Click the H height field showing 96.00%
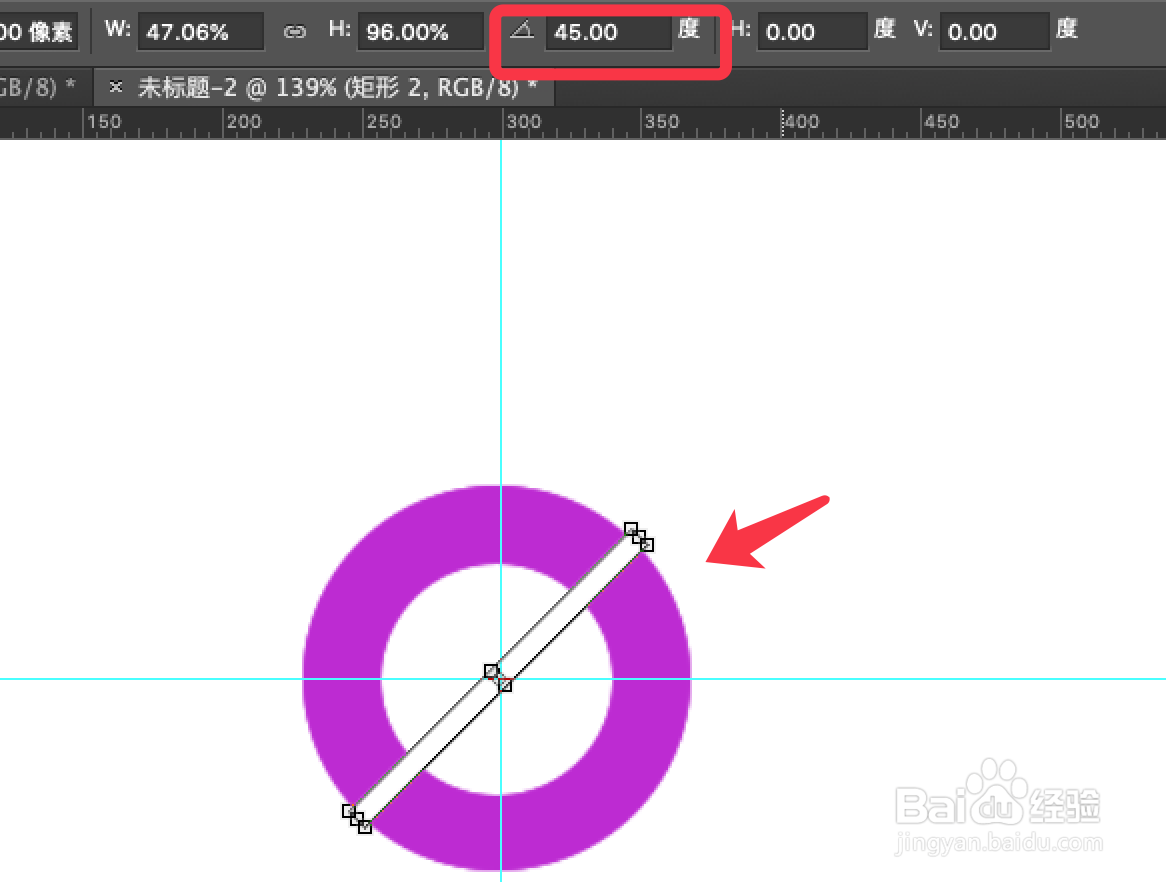This screenshot has width=1166, height=882. click(420, 32)
